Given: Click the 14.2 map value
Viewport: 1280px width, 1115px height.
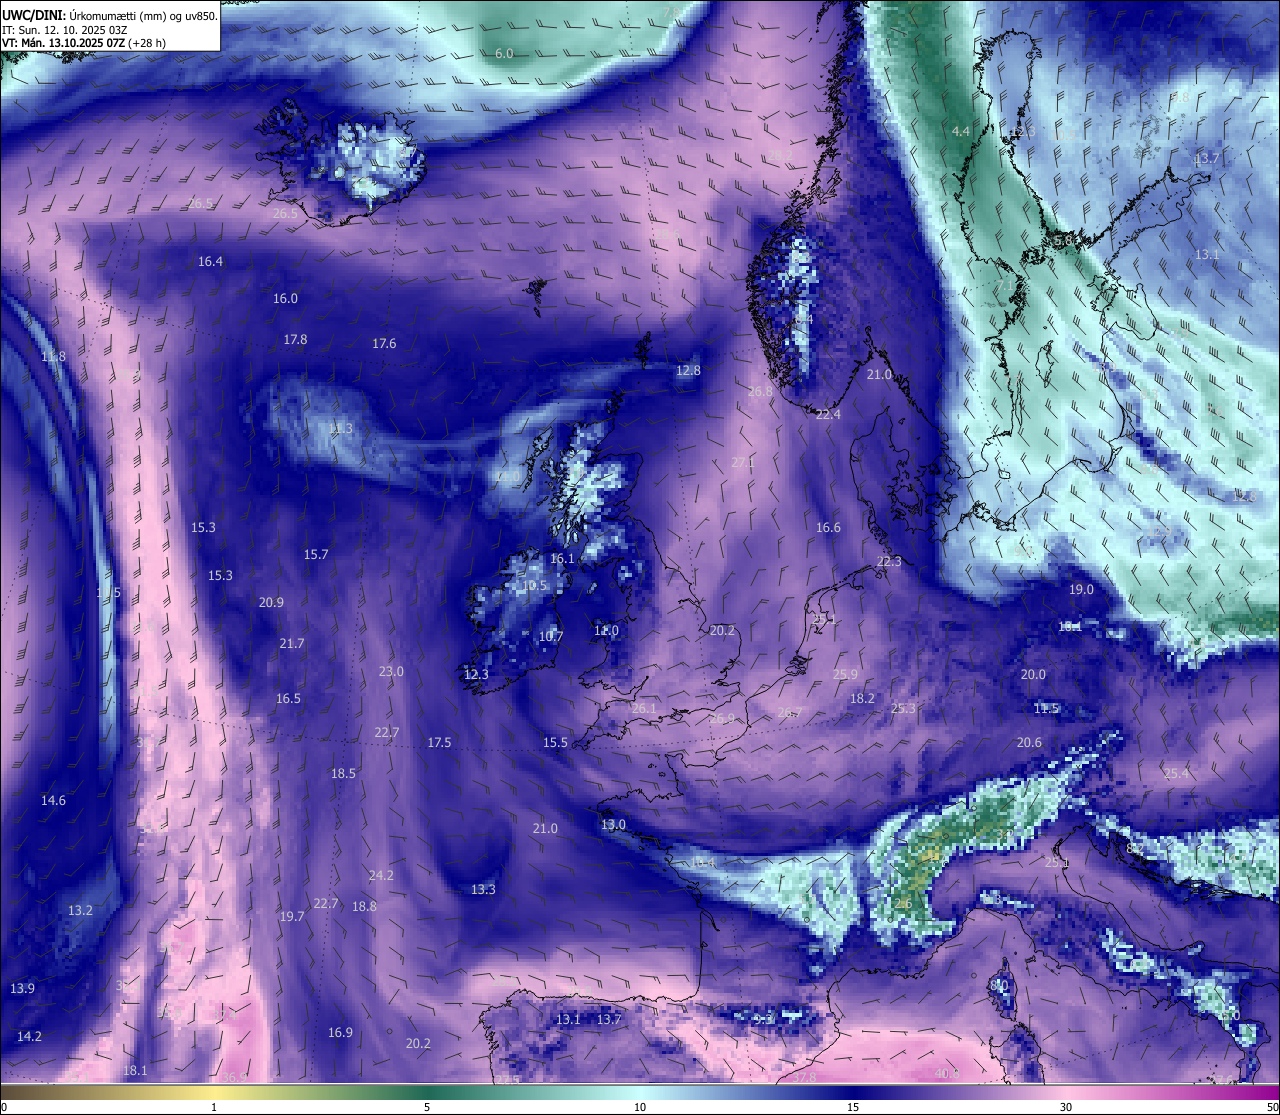Looking at the screenshot, I should pyautogui.click(x=29, y=1036).
